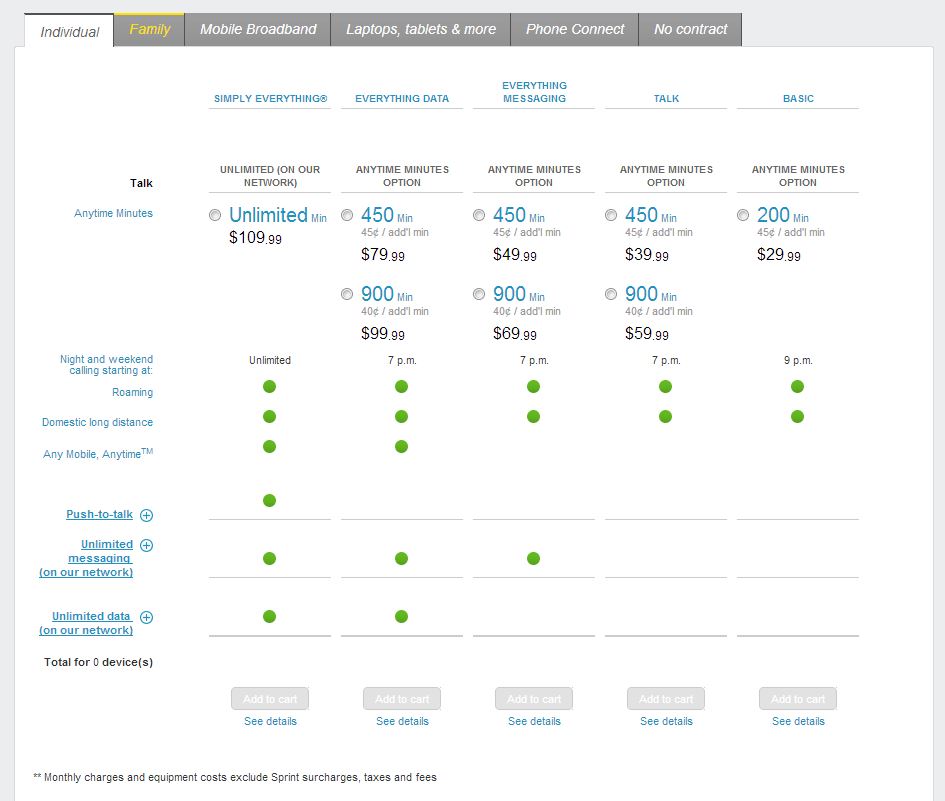Expand the Push-to-talk plus icon
Image resolution: width=945 pixels, height=801 pixels.
[x=147, y=515]
